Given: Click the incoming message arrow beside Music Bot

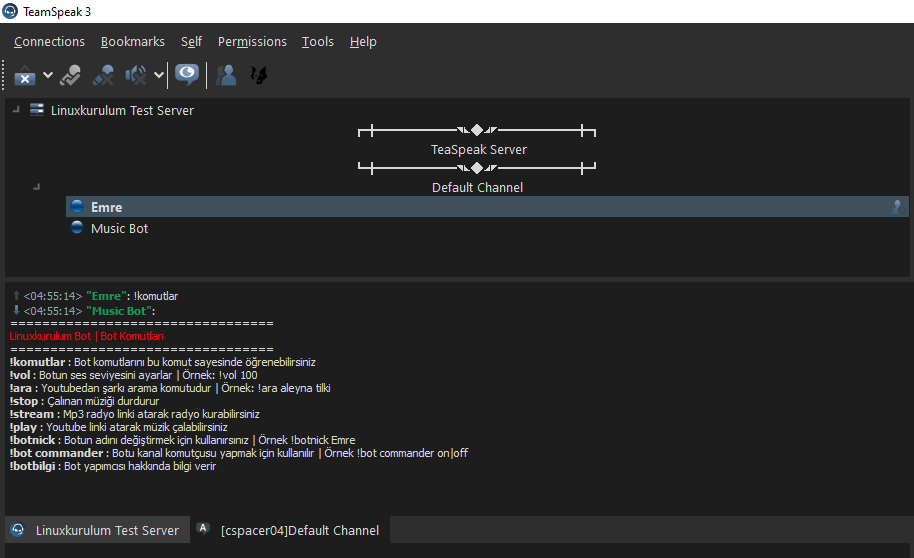Looking at the screenshot, I should click(16, 310).
